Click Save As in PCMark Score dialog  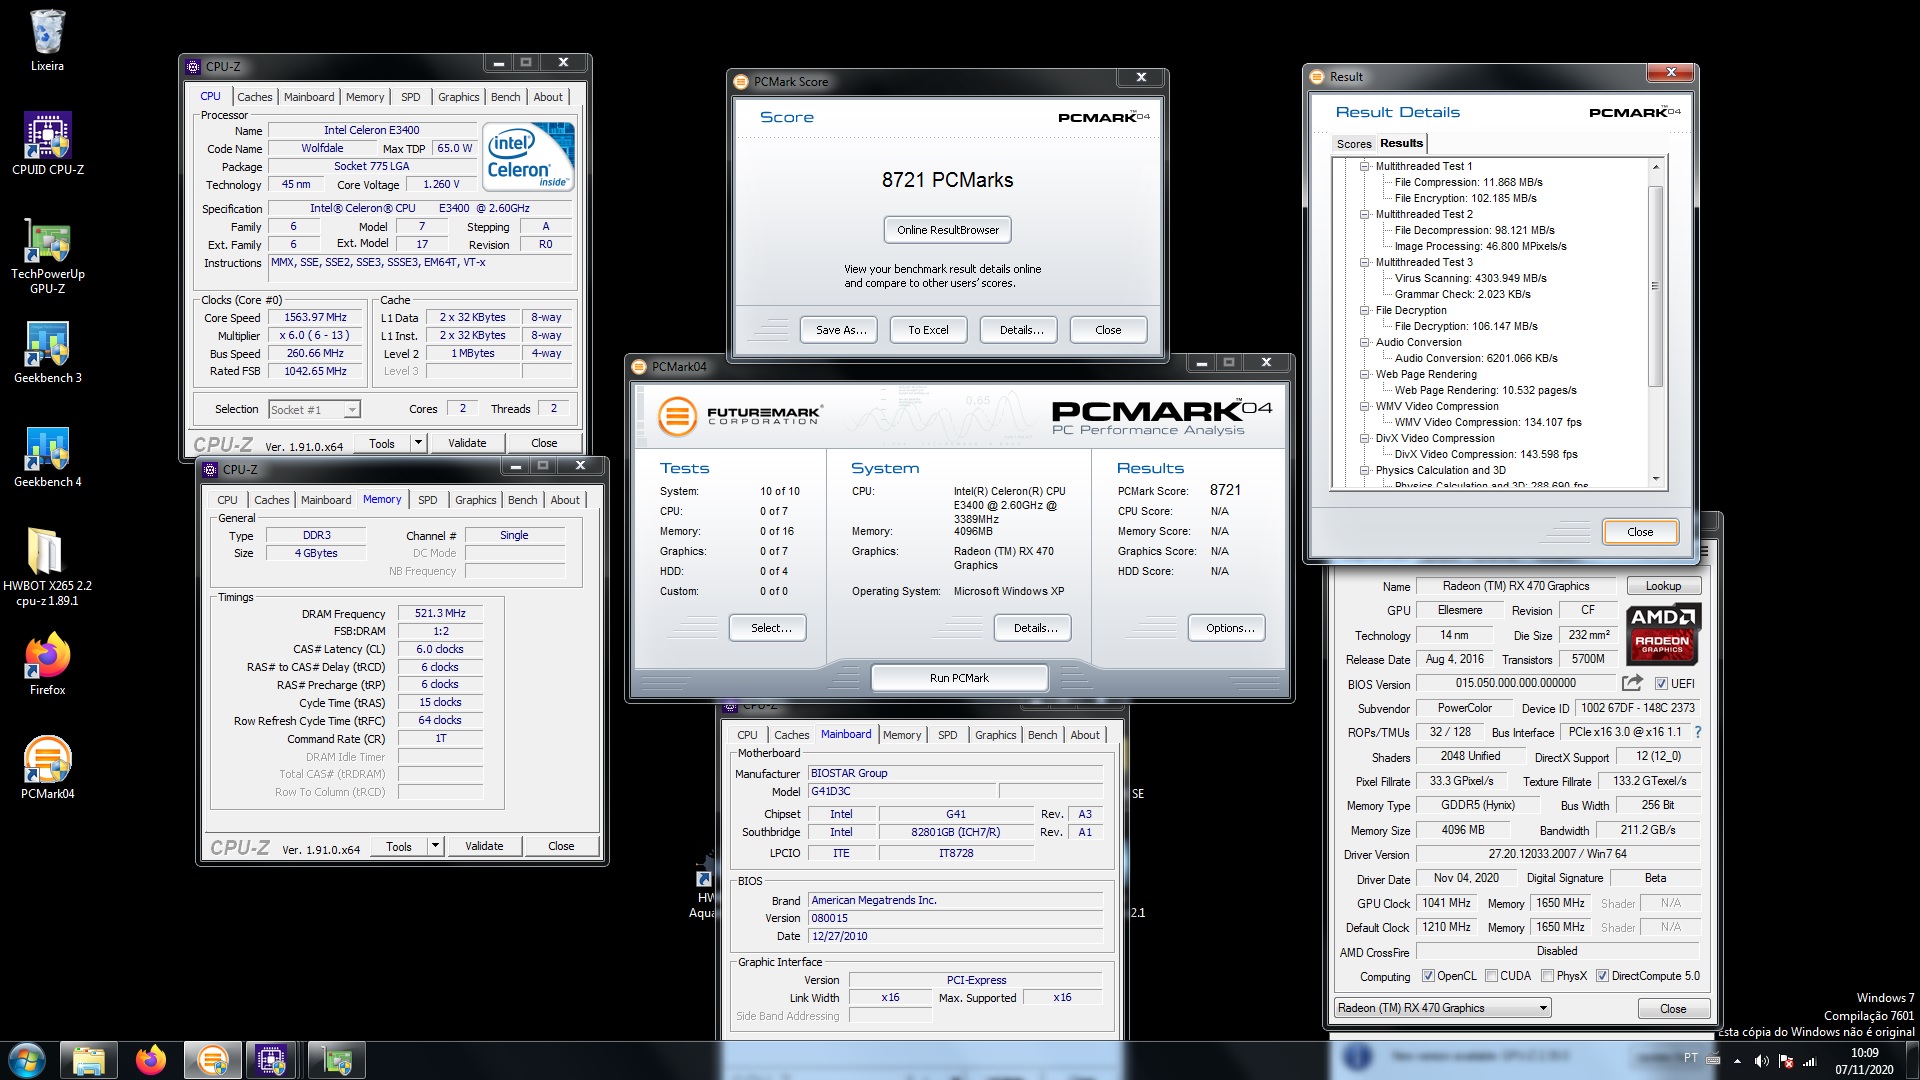[841, 330]
